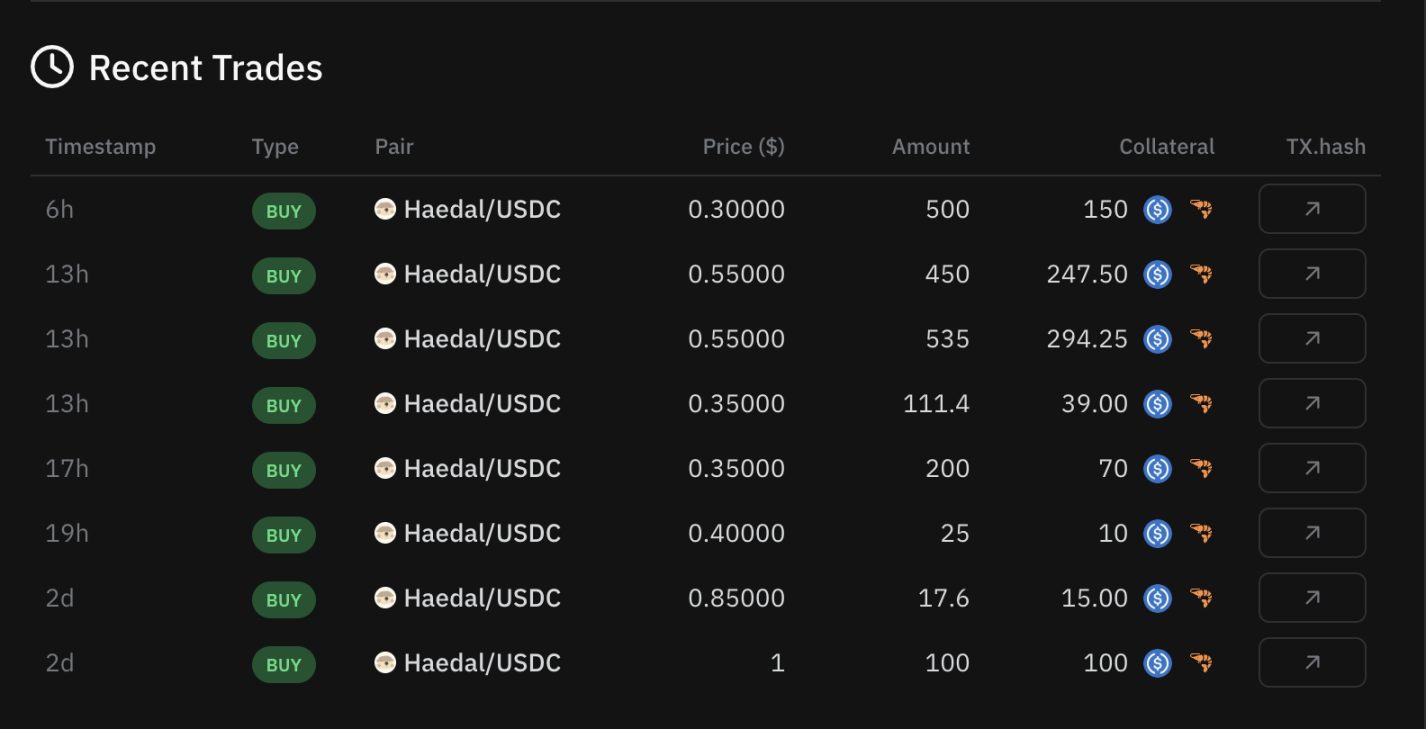Open transaction link for the 6h trade

1311,209
